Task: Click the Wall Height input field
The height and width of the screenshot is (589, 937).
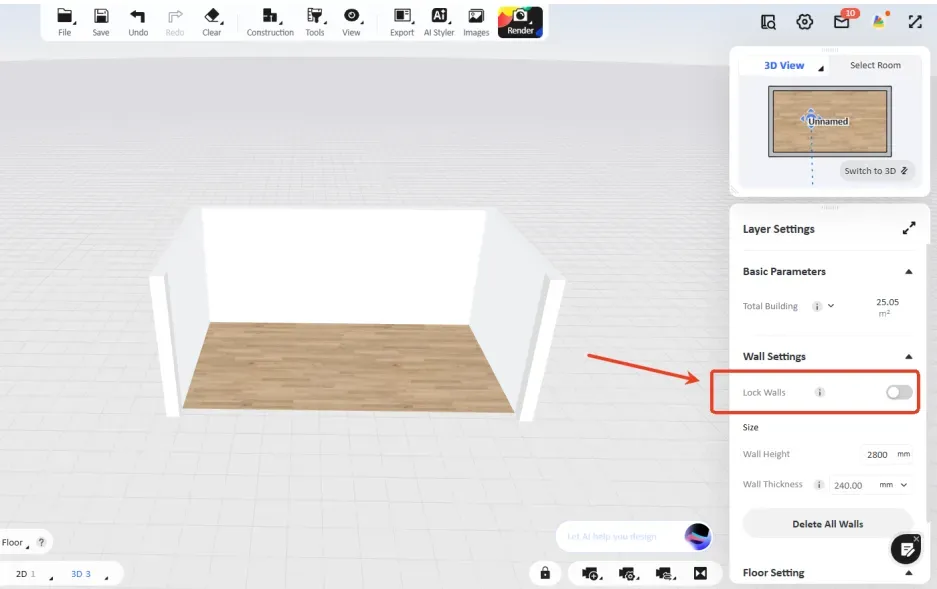Action: pos(878,454)
